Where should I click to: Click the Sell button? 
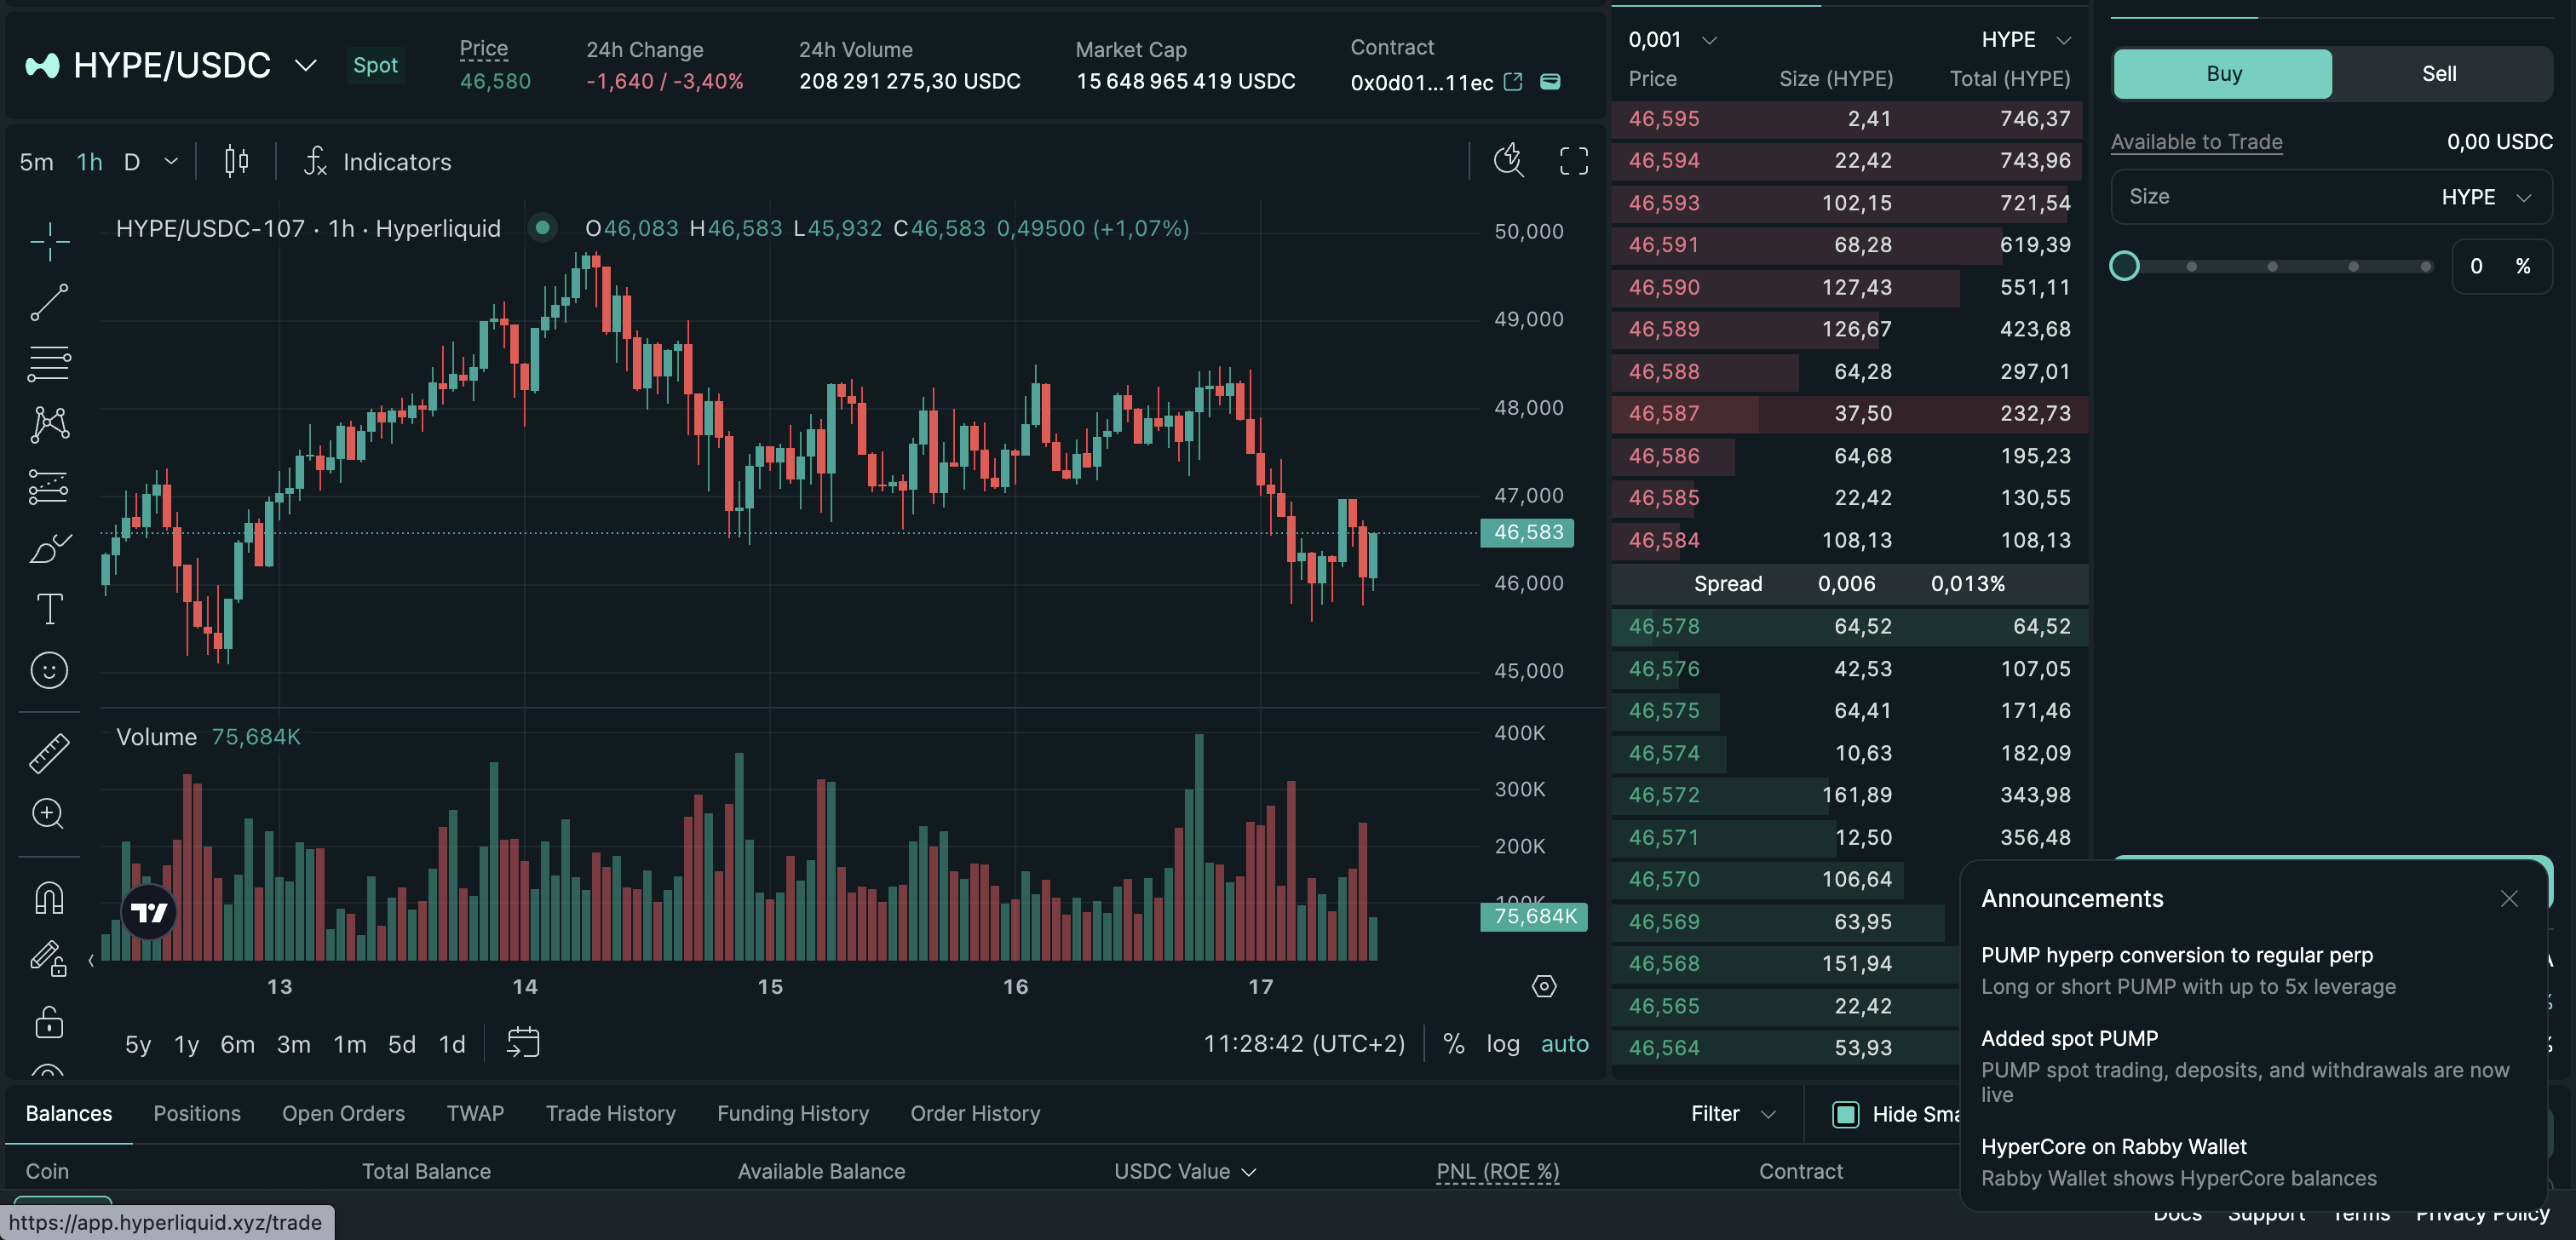[x=2438, y=74]
